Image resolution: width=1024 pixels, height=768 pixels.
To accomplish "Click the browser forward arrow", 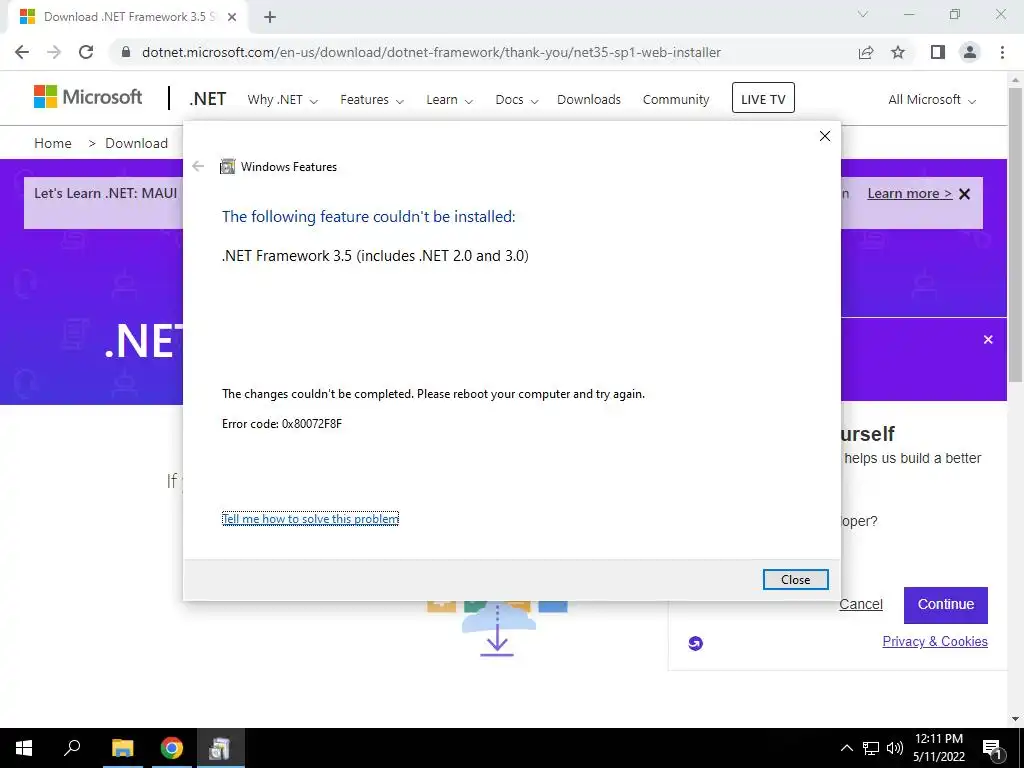I will click(x=54, y=52).
